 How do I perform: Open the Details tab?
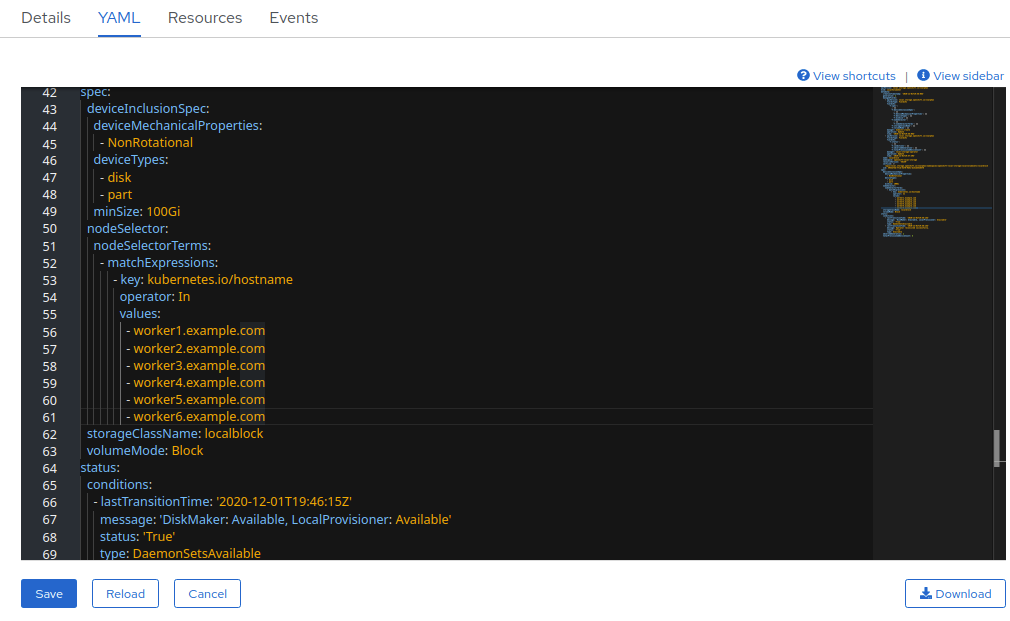(x=46, y=18)
